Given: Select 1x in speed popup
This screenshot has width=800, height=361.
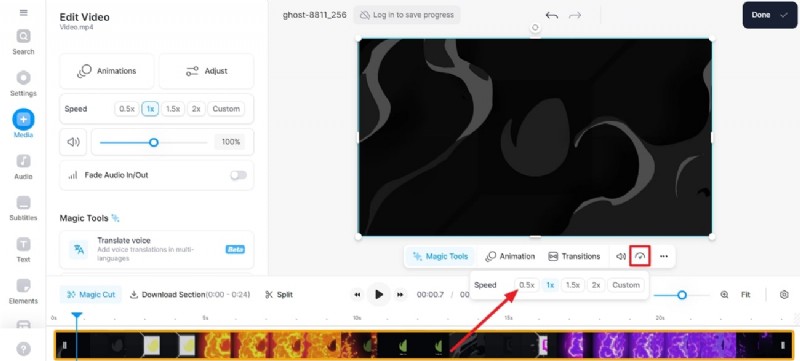Looking at the screenshot, I should (x=550, y=285).
